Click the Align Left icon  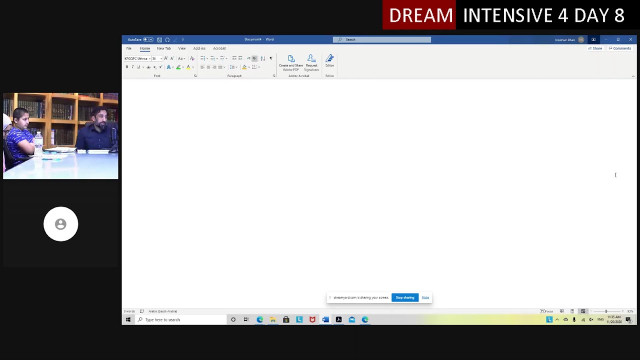202,67
